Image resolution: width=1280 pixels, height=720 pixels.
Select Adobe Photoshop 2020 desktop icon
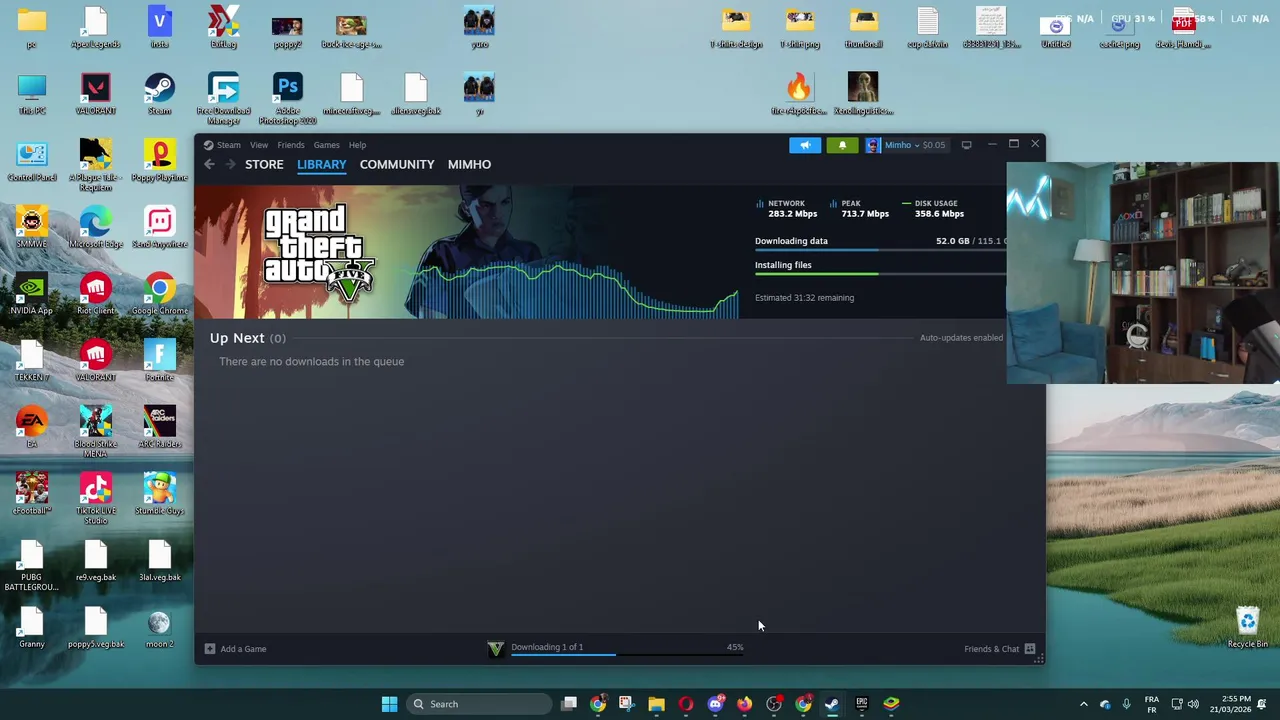[x=287, y=99]
